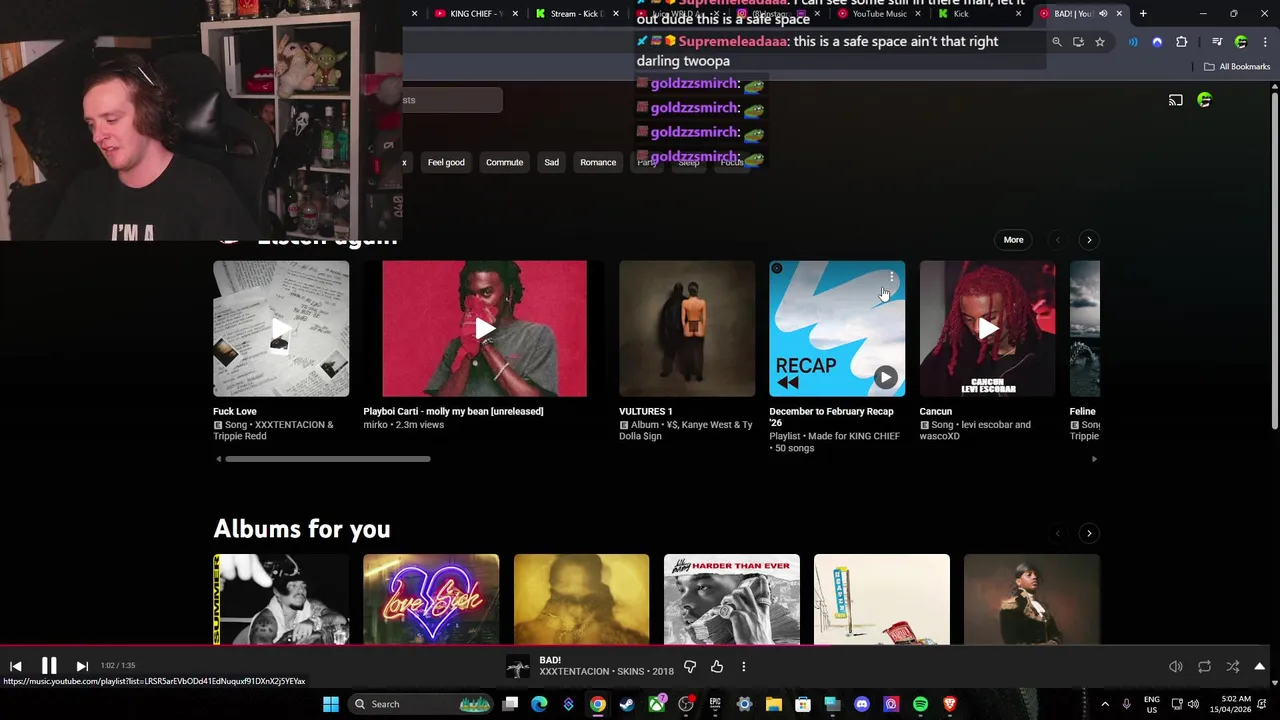Open the Fuck Love title link

(235, 411)
